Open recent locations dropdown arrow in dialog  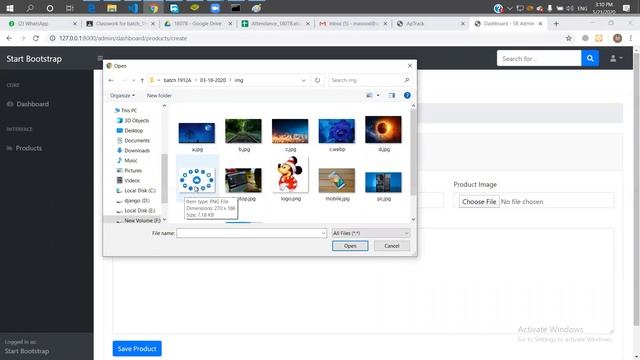click(x=133, y=80)
